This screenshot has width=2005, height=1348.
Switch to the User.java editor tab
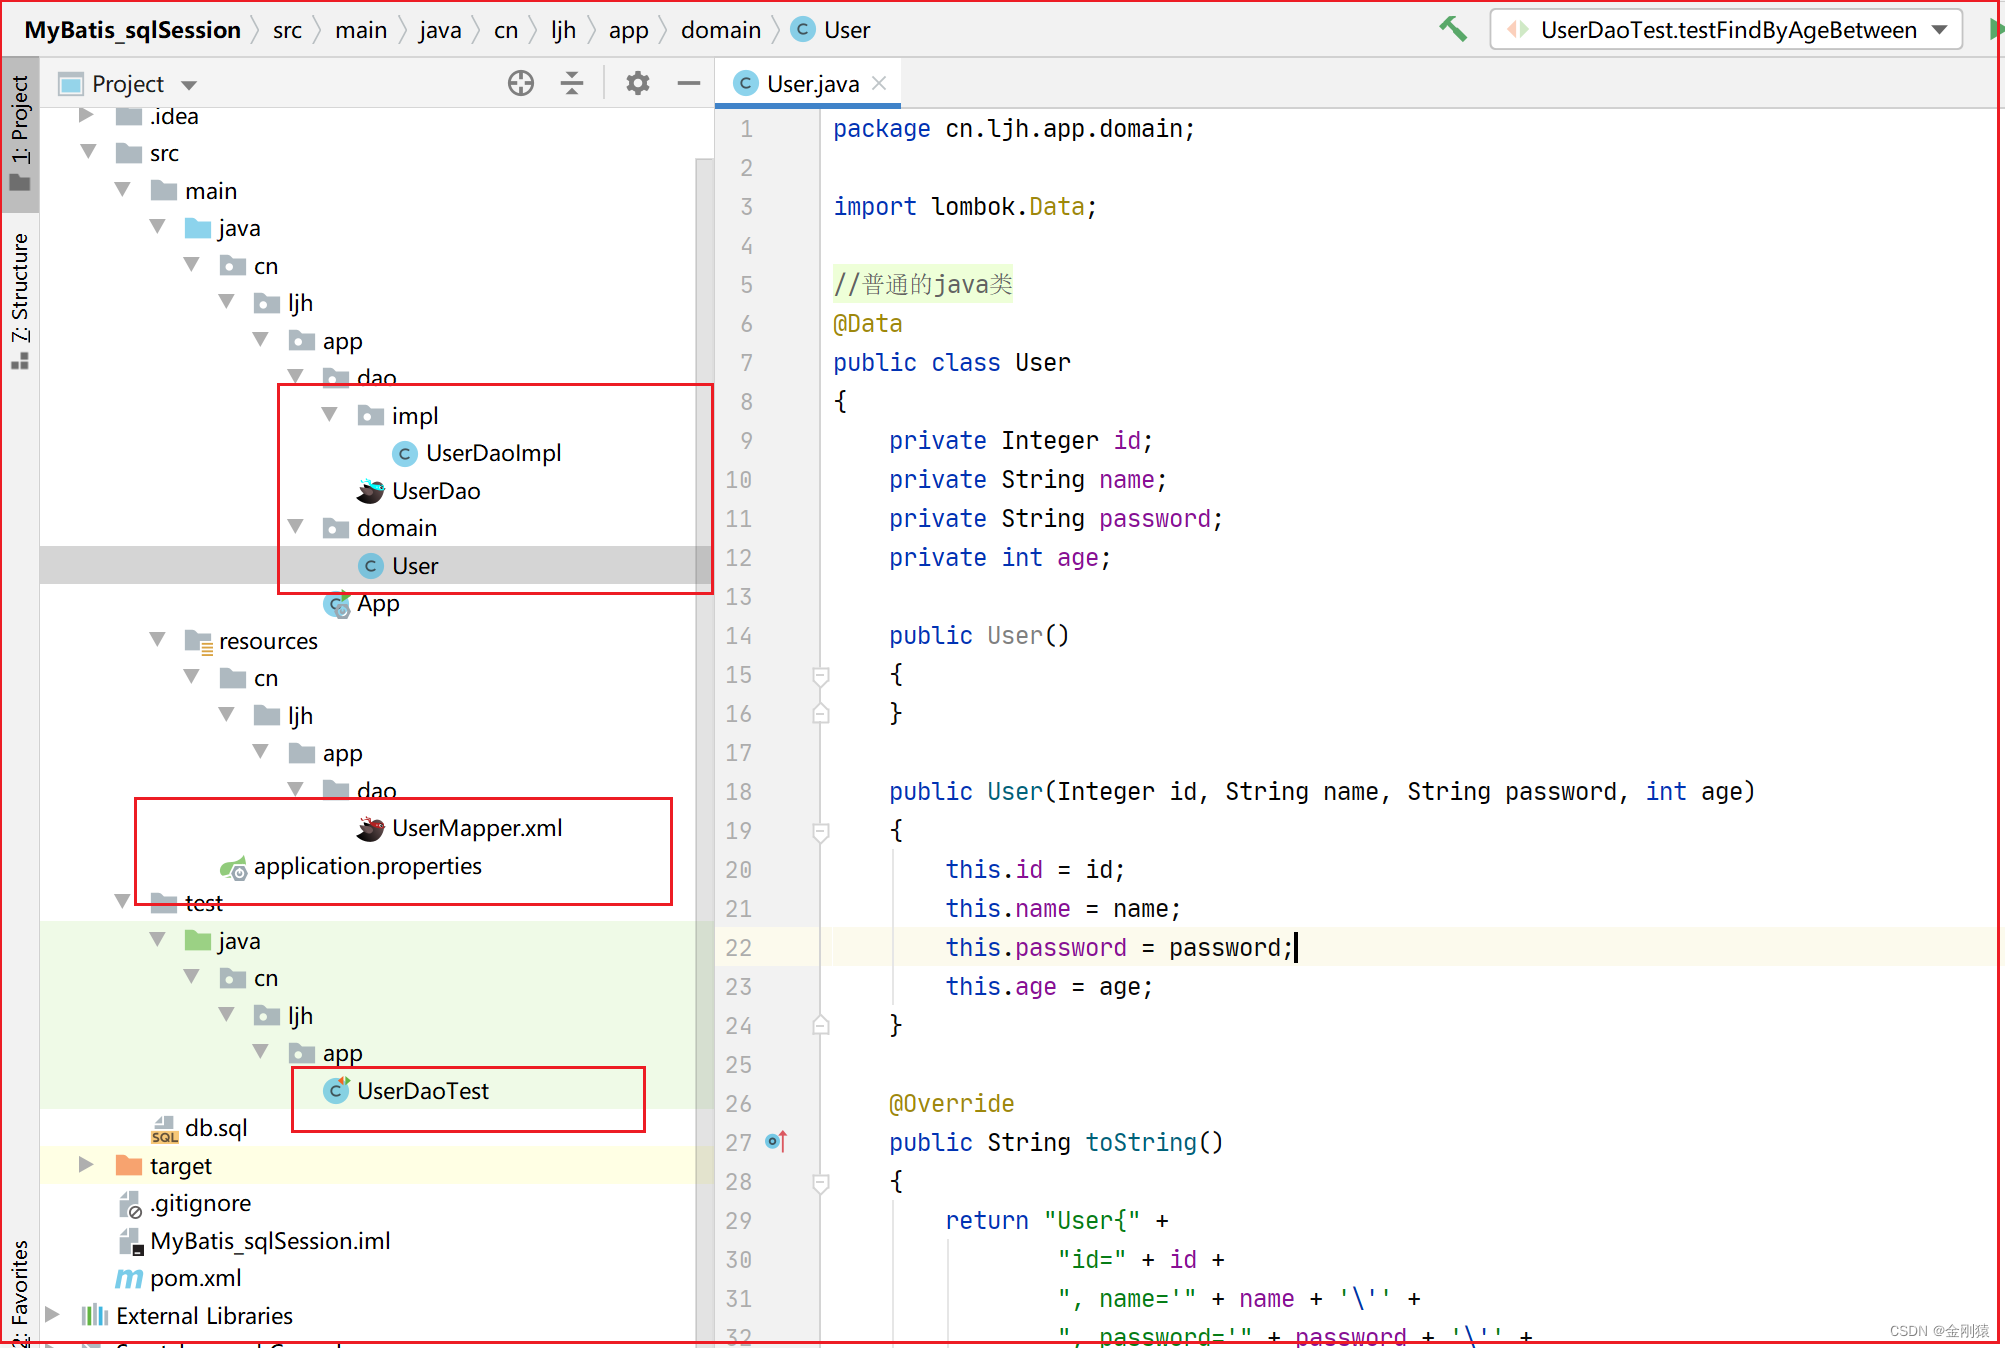click(812, 84)
